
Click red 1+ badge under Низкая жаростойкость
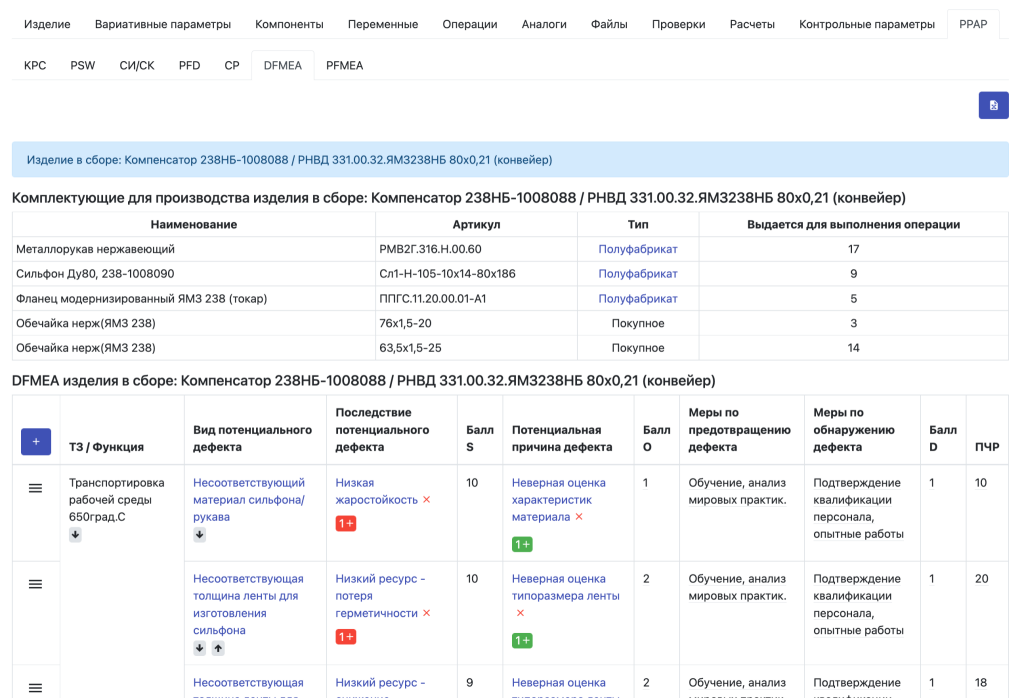345,523
